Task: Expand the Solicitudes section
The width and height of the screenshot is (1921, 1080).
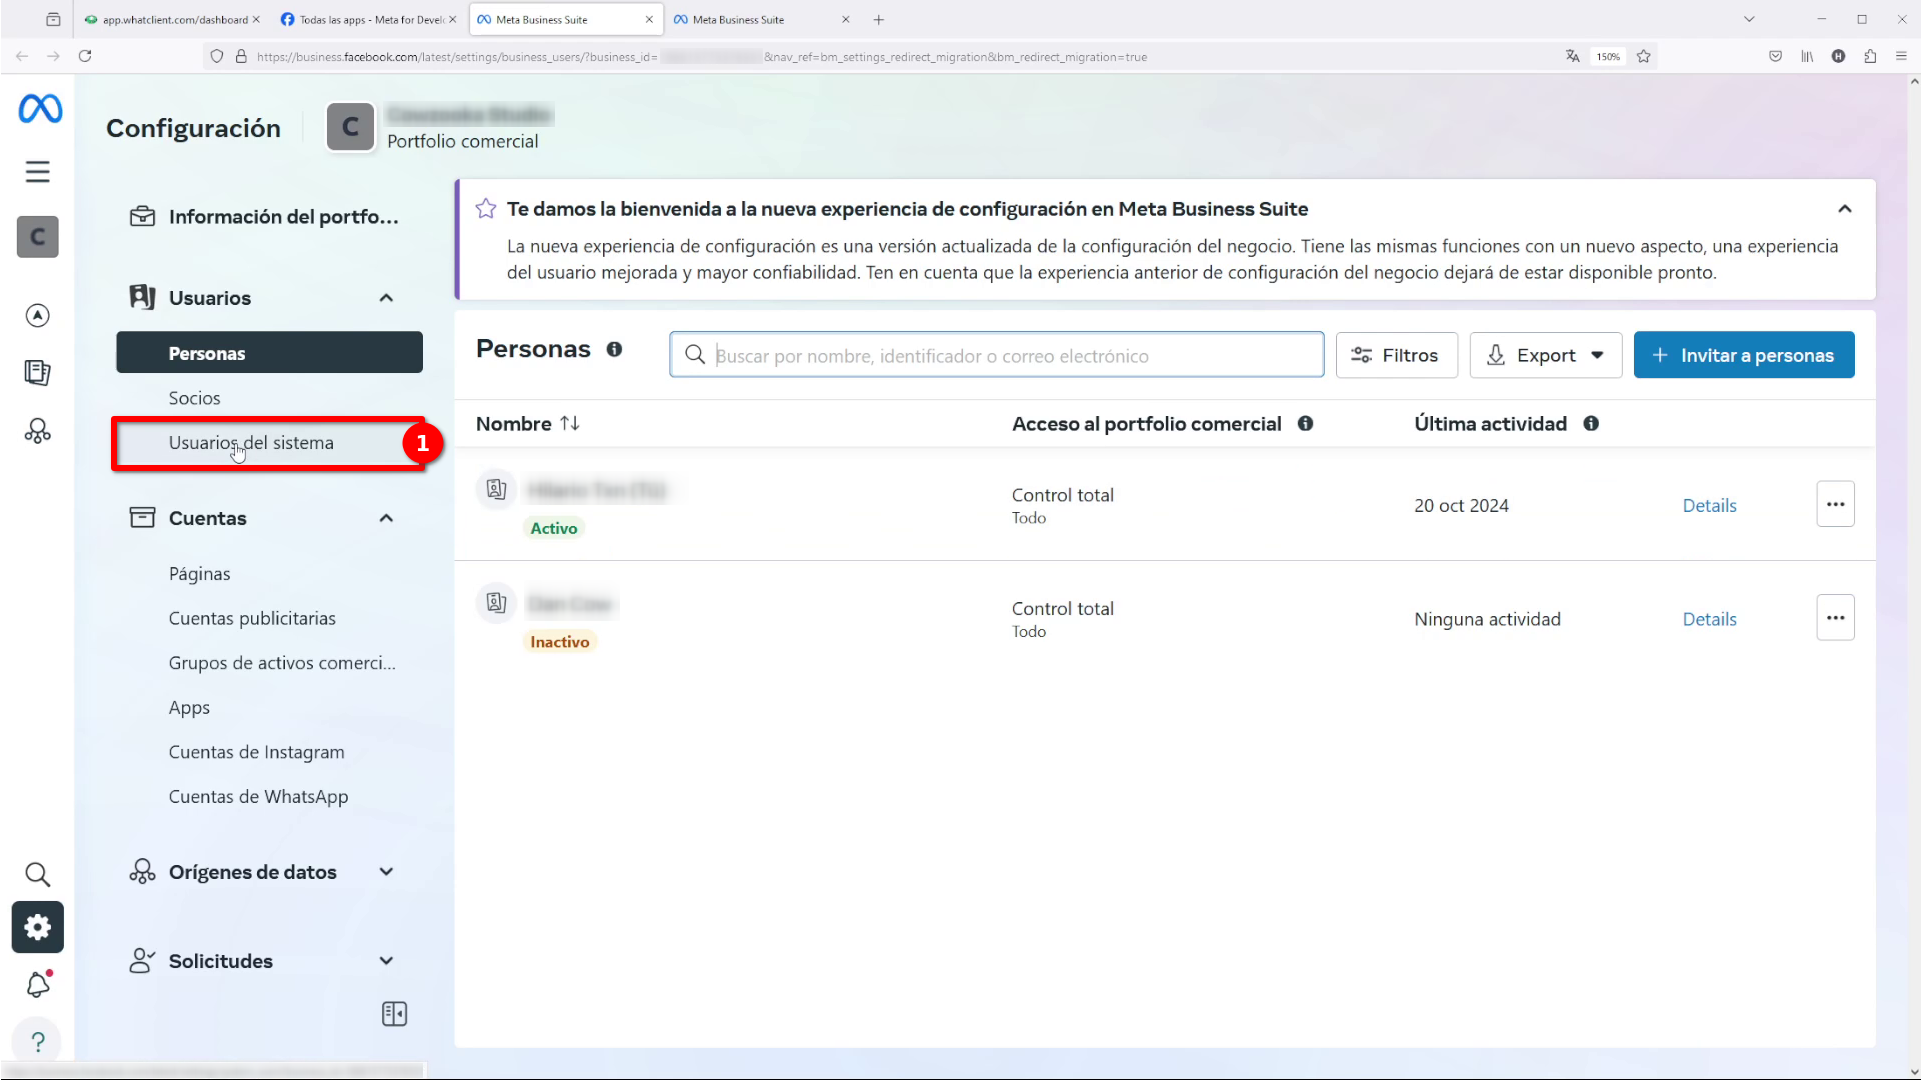Action: tap(386, 961)
